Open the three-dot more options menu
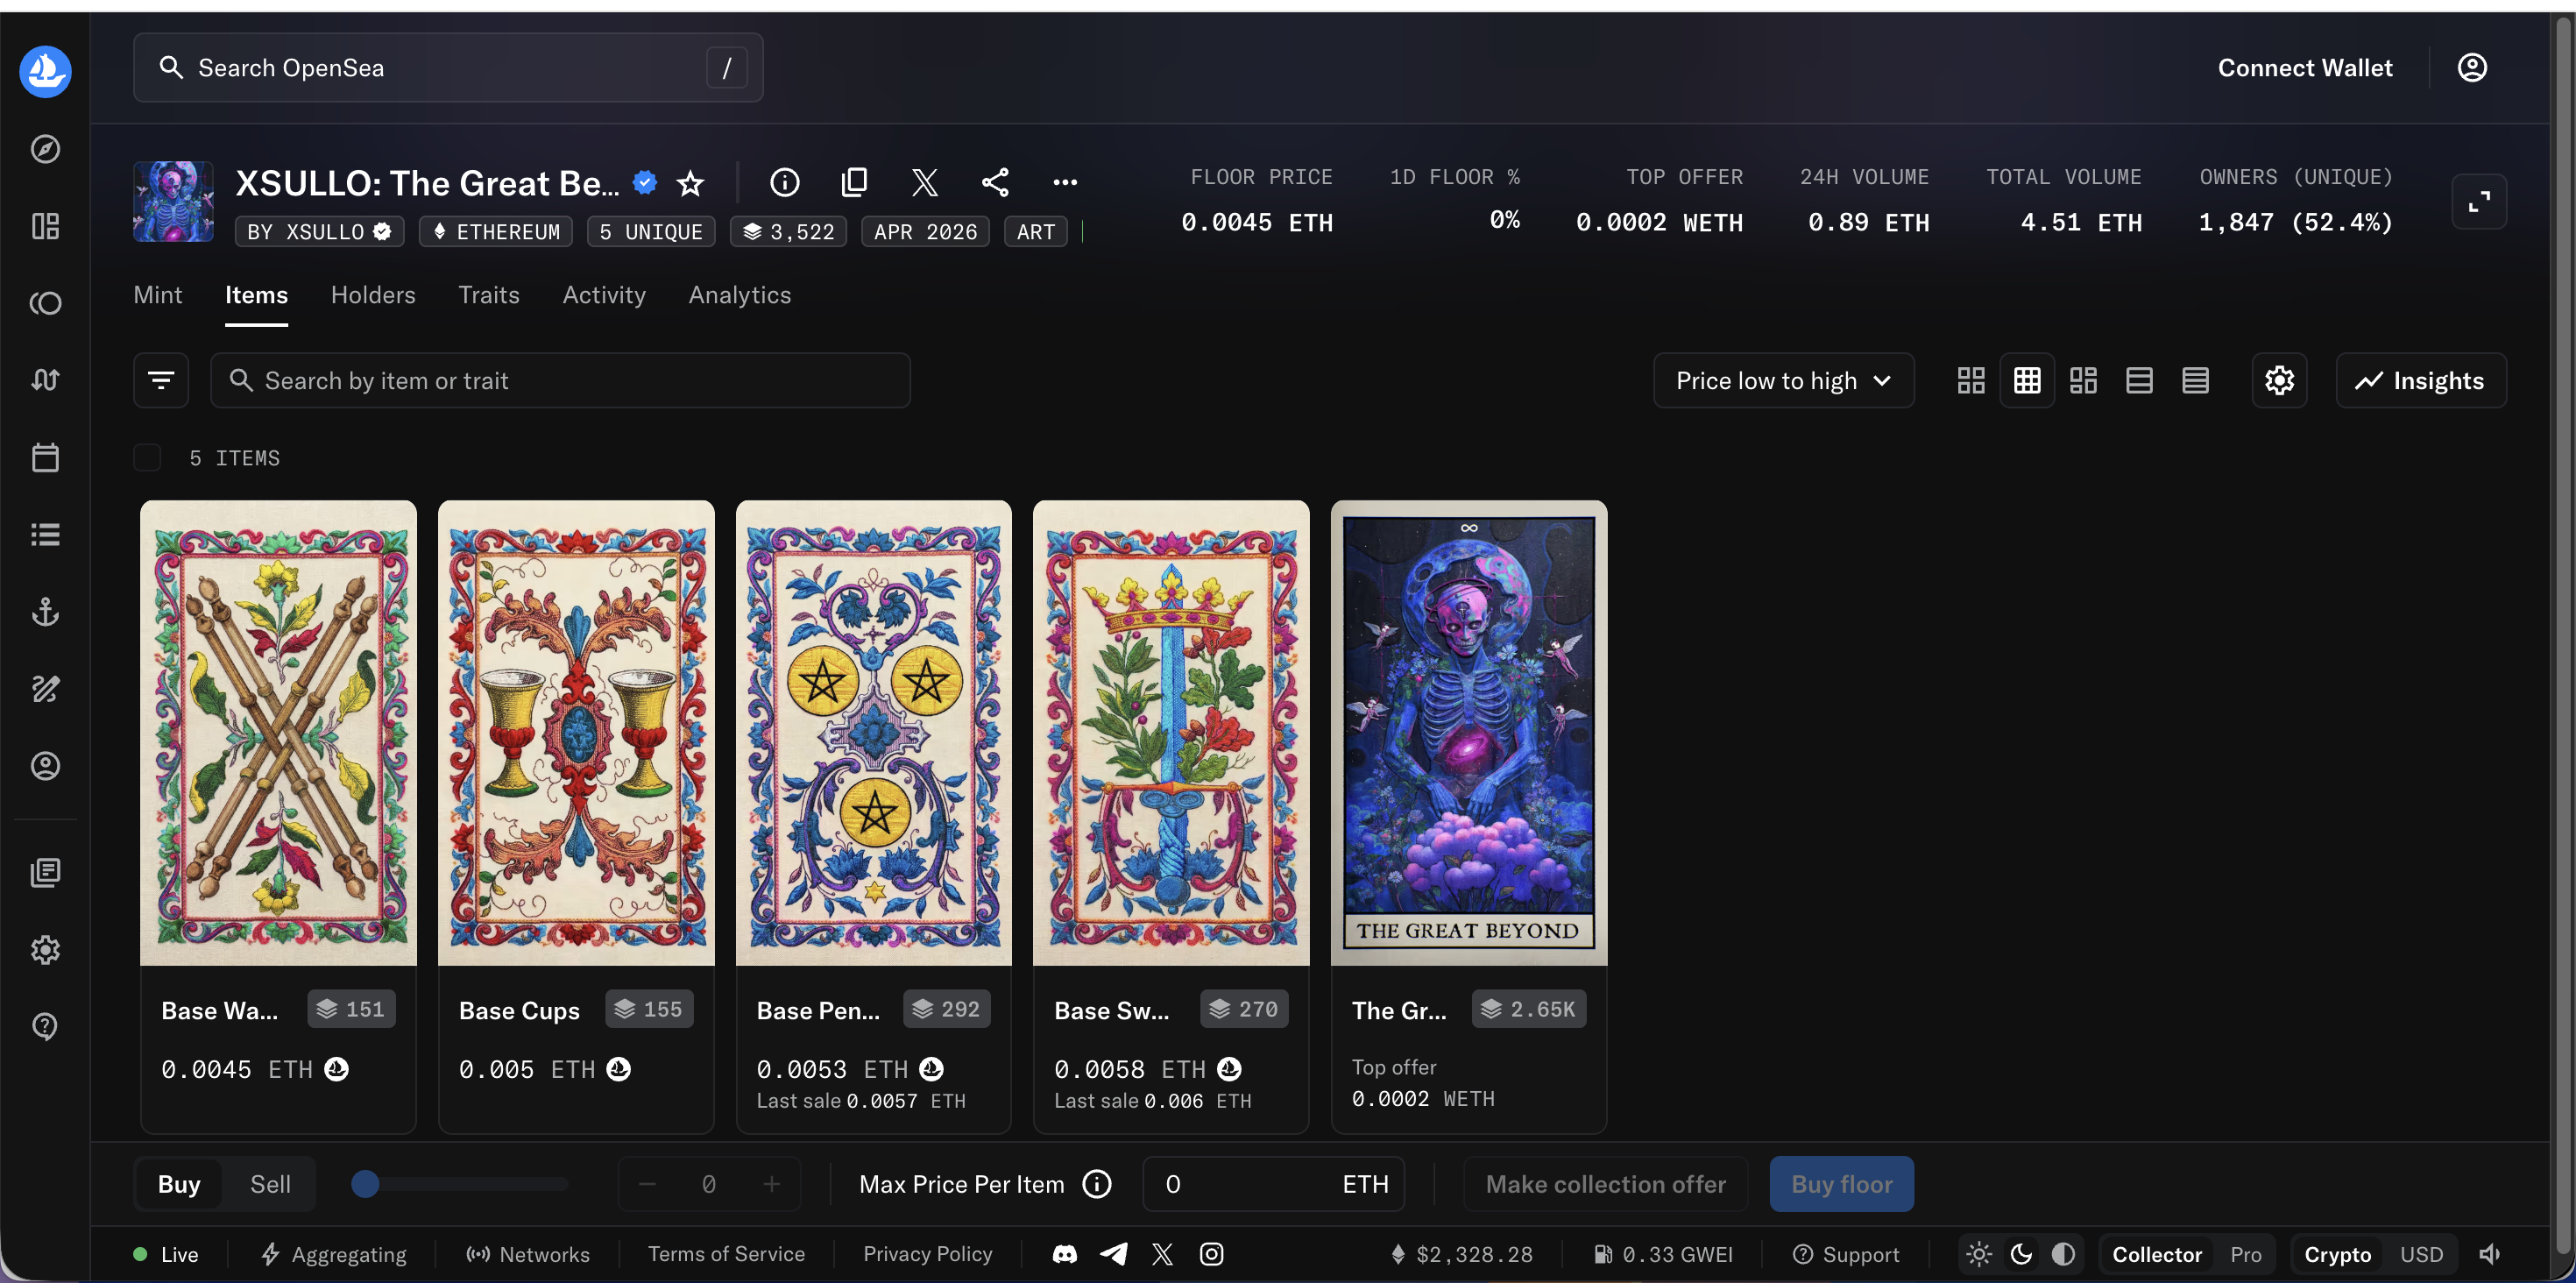Viewport: 2576px width, 1283px height. (x=1065, y=182)
